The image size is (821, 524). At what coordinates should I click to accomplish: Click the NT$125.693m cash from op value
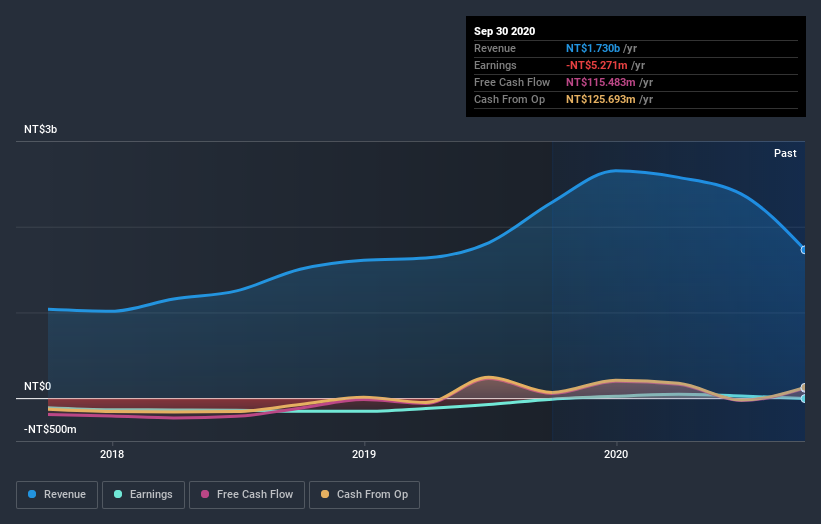click(601, 99)
